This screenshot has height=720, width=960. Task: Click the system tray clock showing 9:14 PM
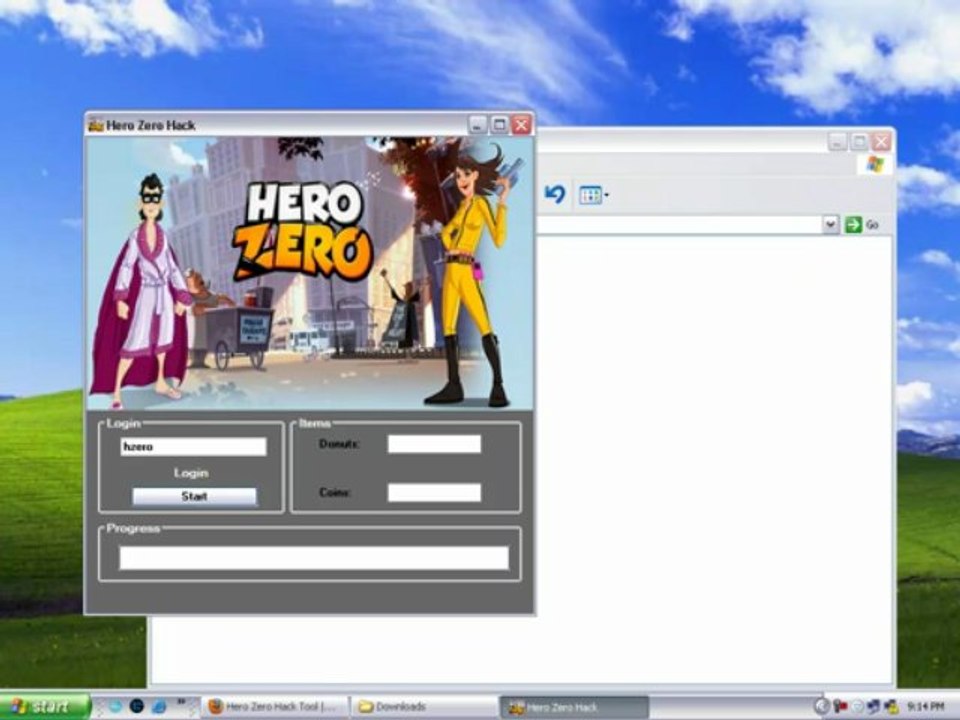(x=925, y=707)
